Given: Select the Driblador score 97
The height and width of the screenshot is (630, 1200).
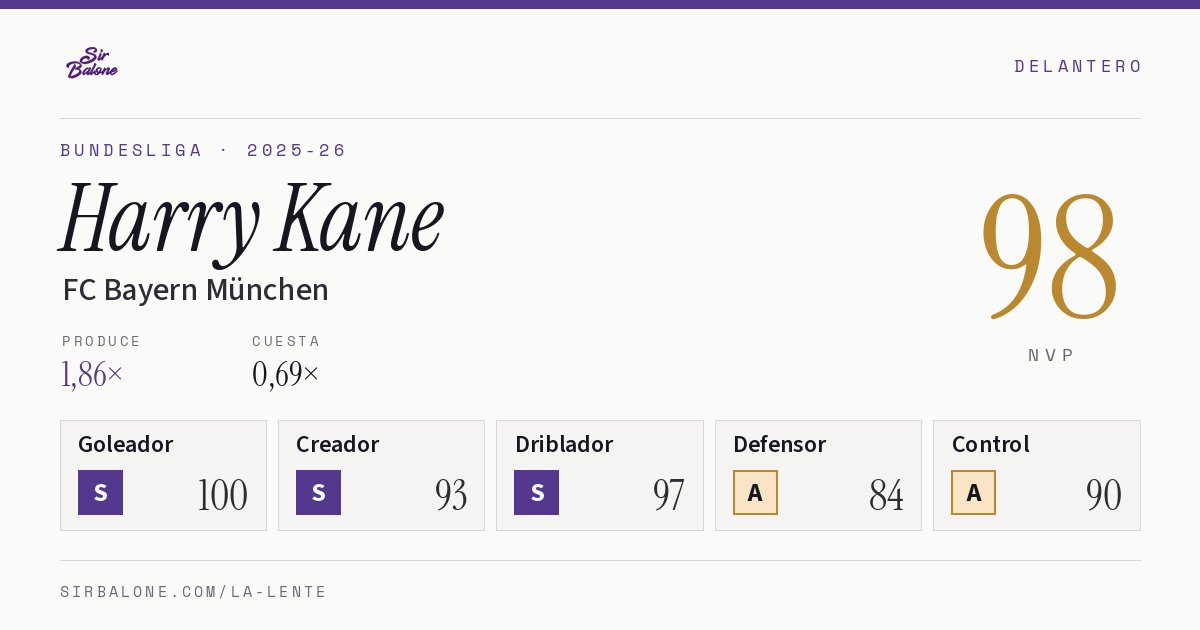Looking at the screenshot, I should click(669, 495).
